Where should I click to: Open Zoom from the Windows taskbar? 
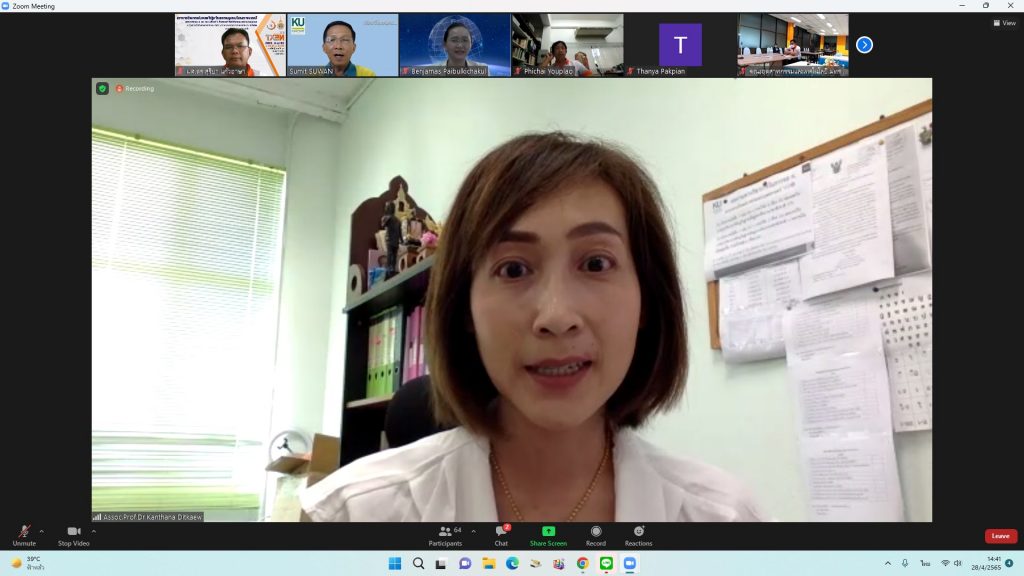coord(630,564)
